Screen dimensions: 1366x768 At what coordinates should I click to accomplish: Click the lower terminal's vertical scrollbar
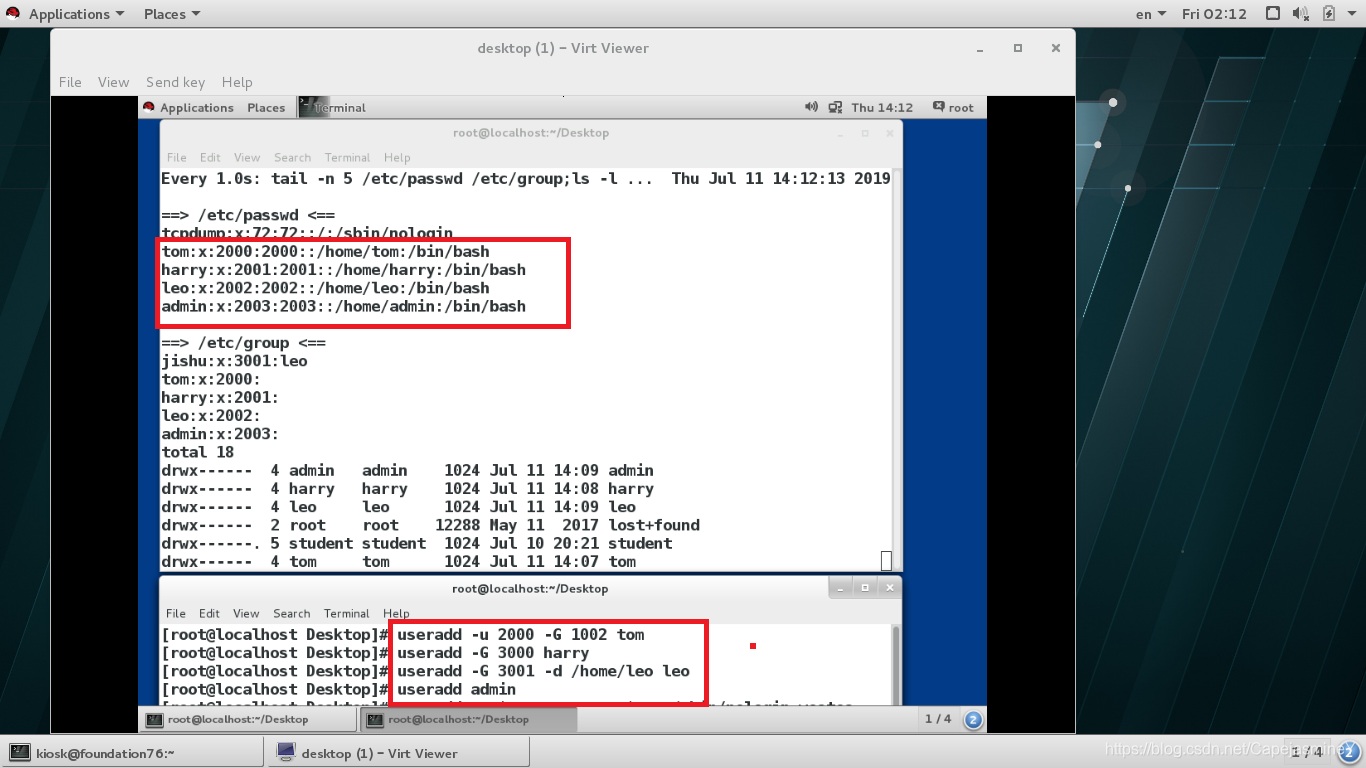(x=895, y=665)
